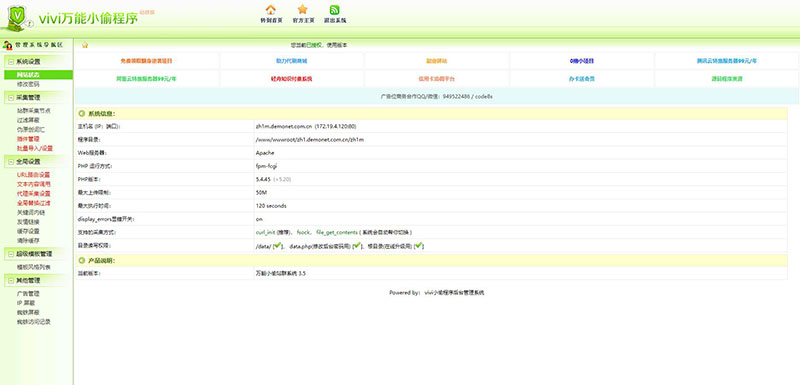Viewport: 800px width, 385px height.
Task: Select 清除缓存 in the sidebar
Action: point(28,240)
